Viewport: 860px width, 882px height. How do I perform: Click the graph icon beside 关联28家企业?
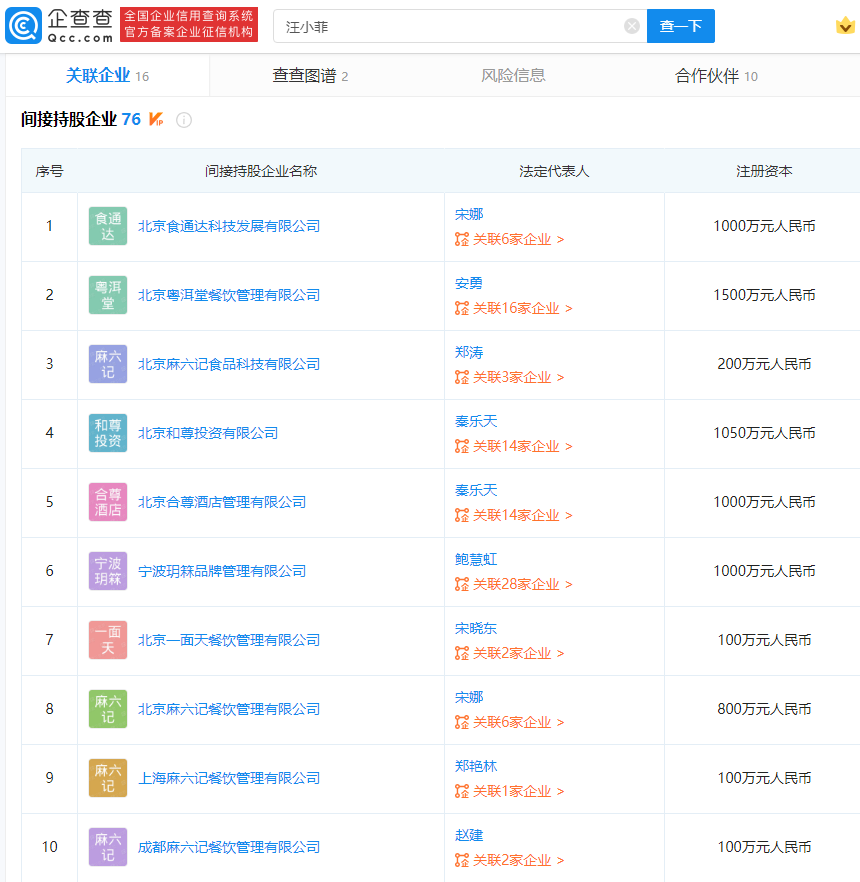[462, 584]
